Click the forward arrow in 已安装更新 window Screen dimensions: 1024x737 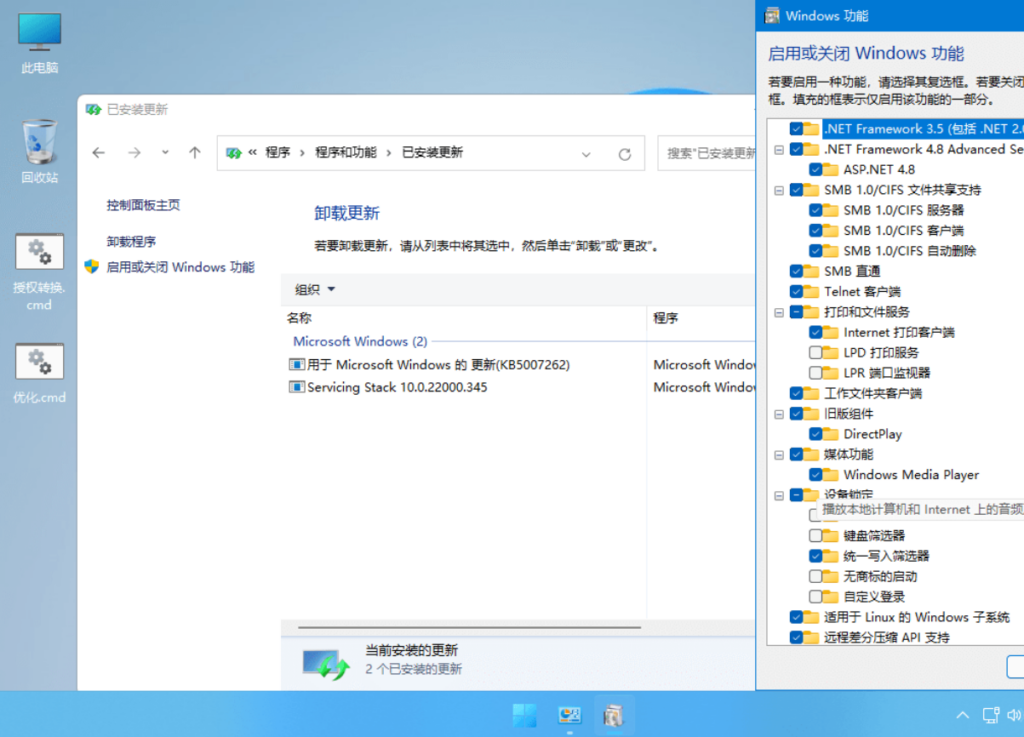(x=135, y=153)
